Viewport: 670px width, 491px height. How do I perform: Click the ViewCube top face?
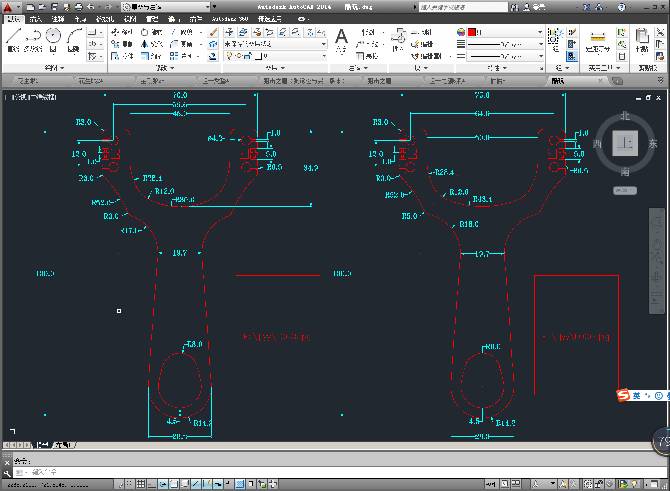pyautogui.click(x=625, y=143)
